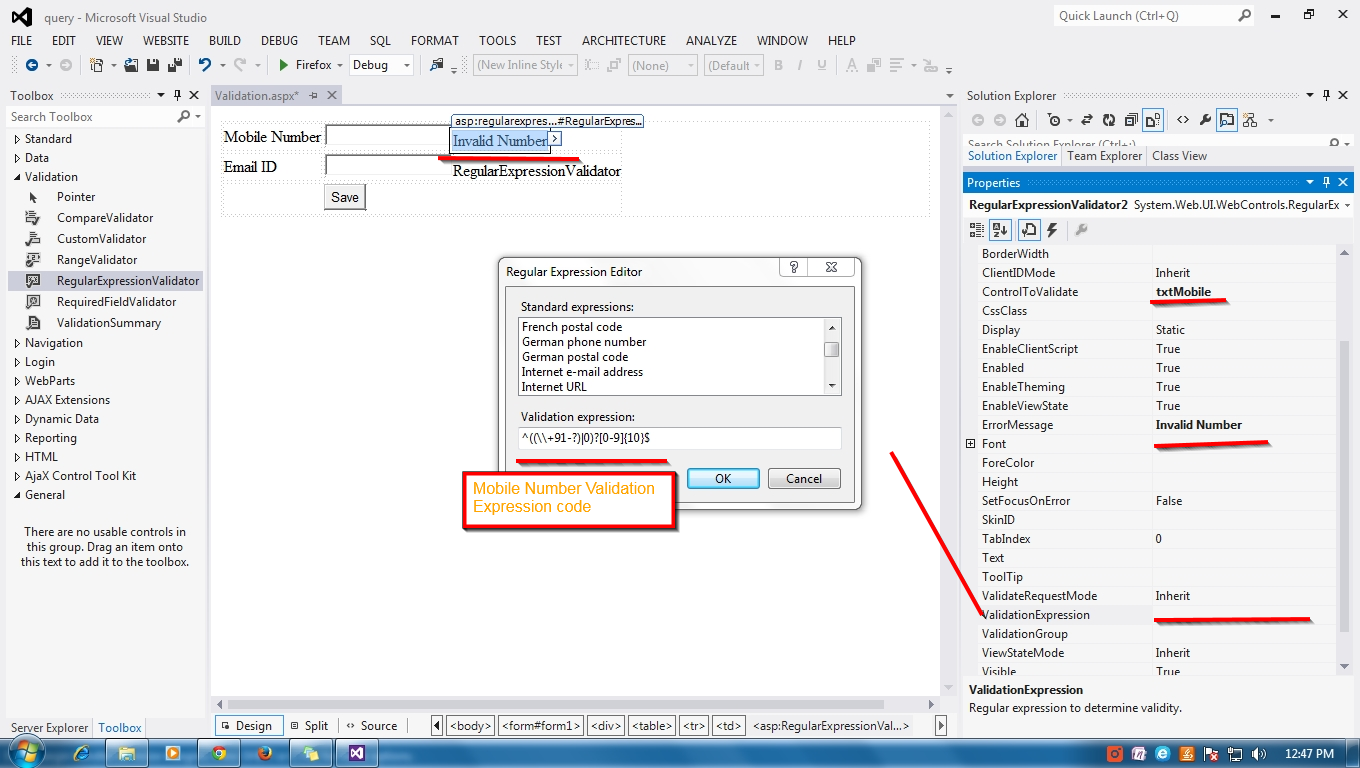The height and width of the screenshot is (768, 1360).
Task: Click the New Project toolbar icon
Action: coord(97,65)
